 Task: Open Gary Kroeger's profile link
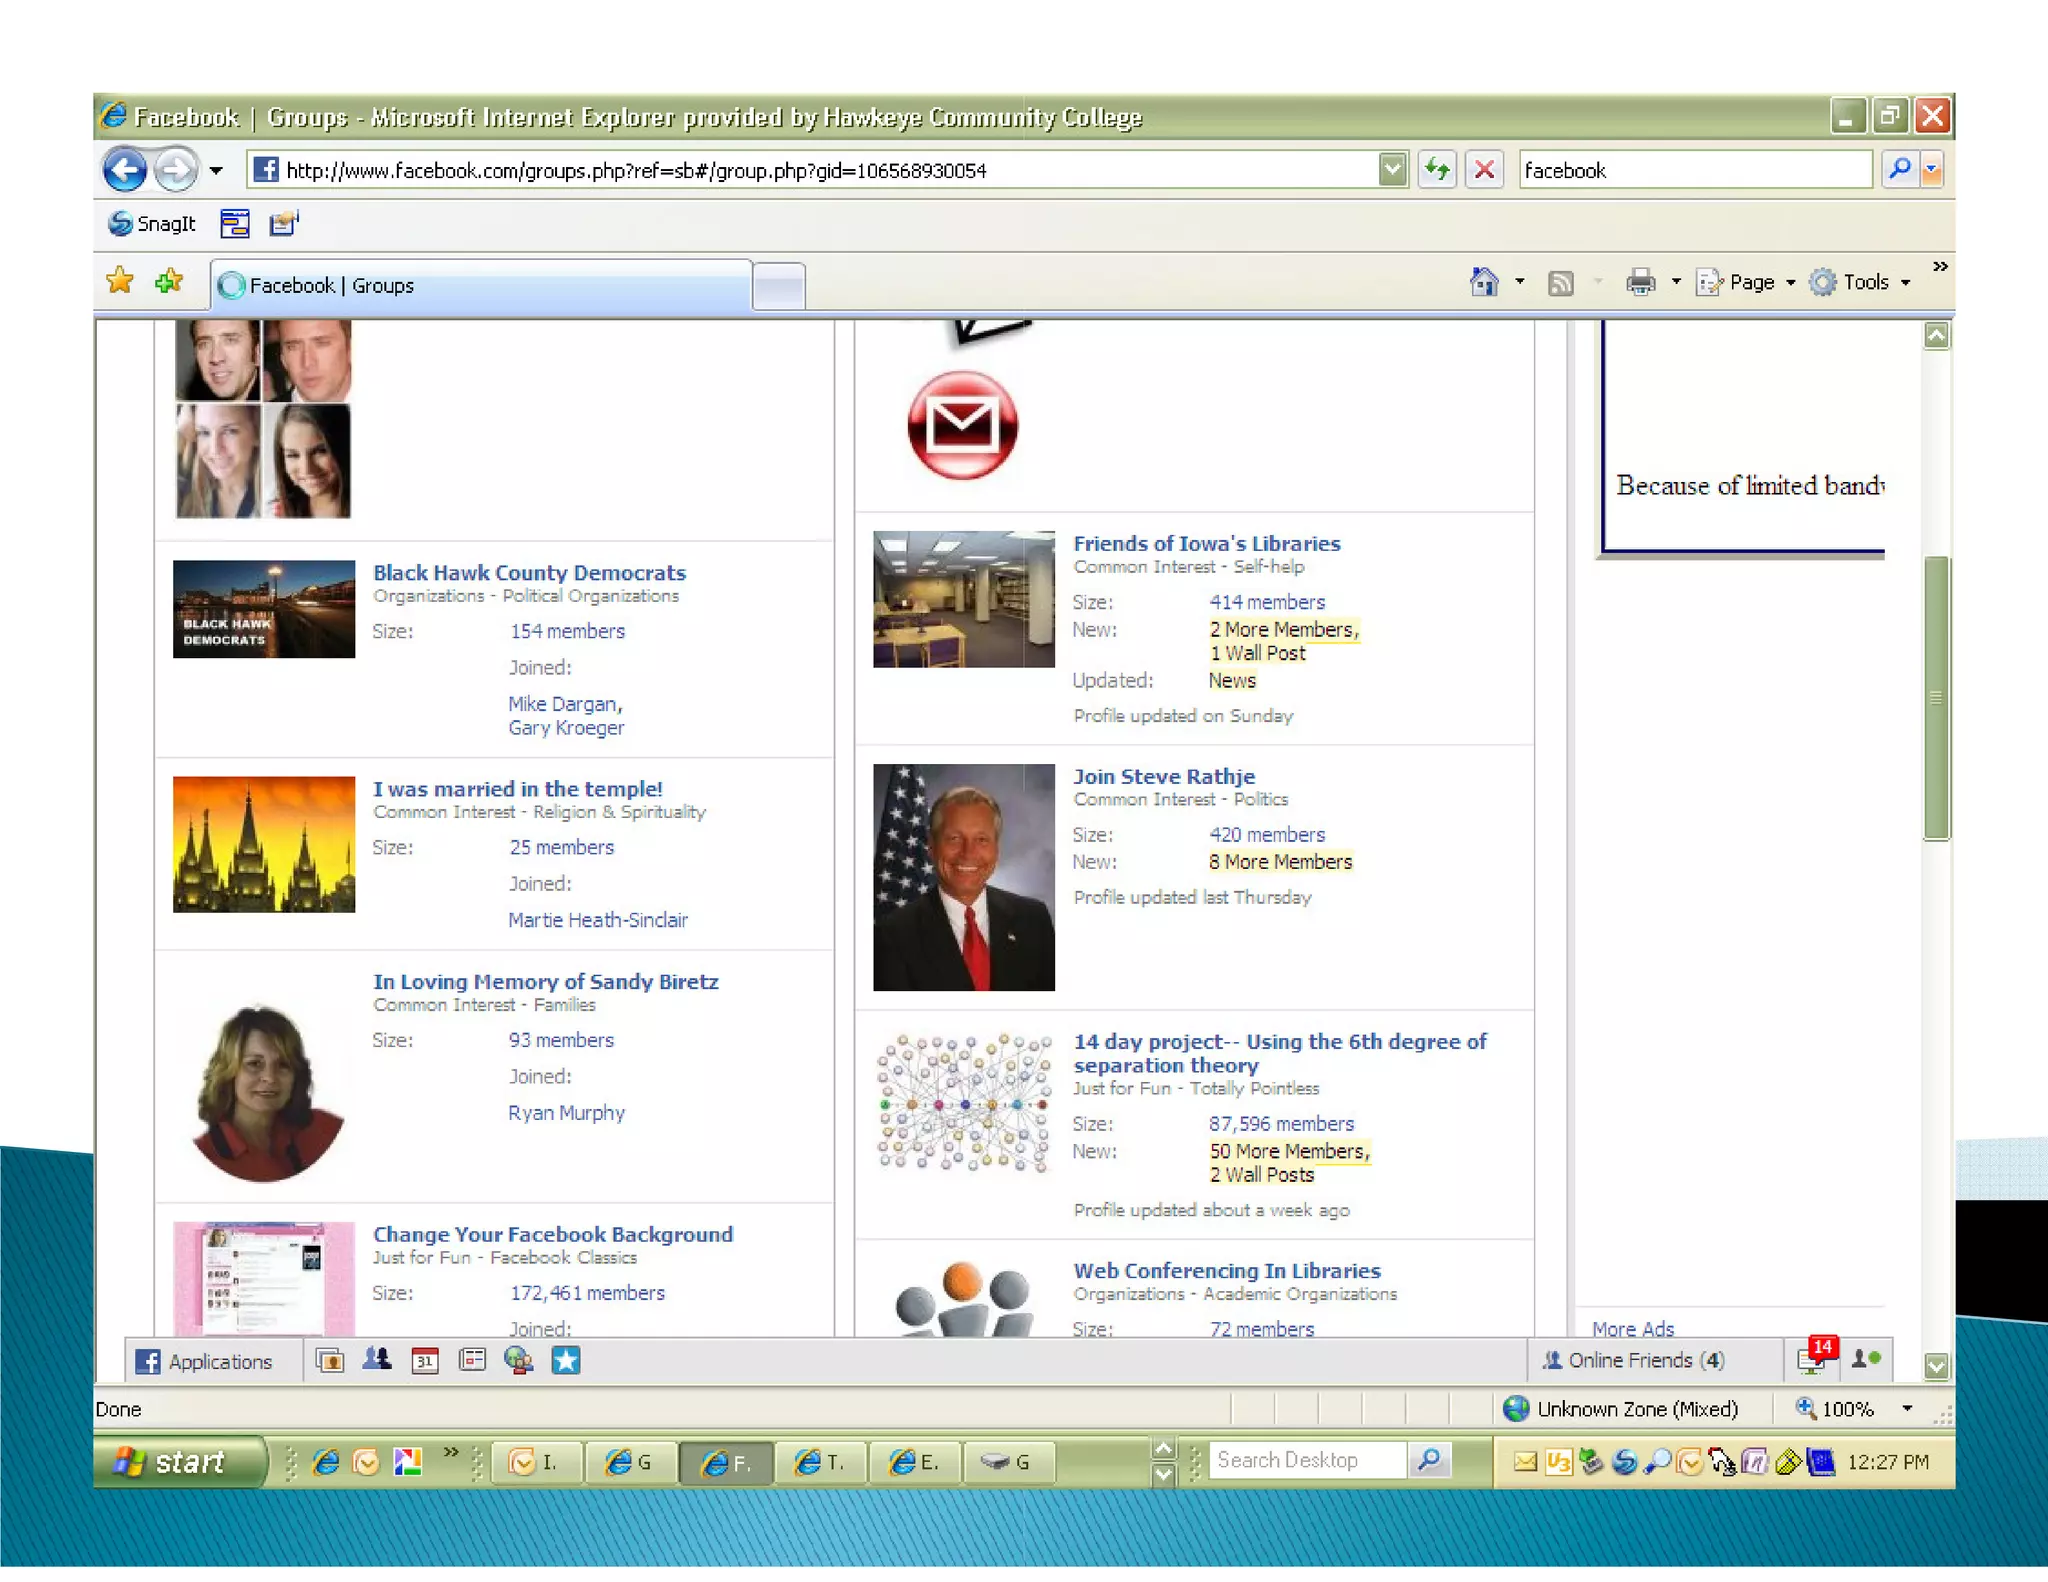tap(566, 728)
